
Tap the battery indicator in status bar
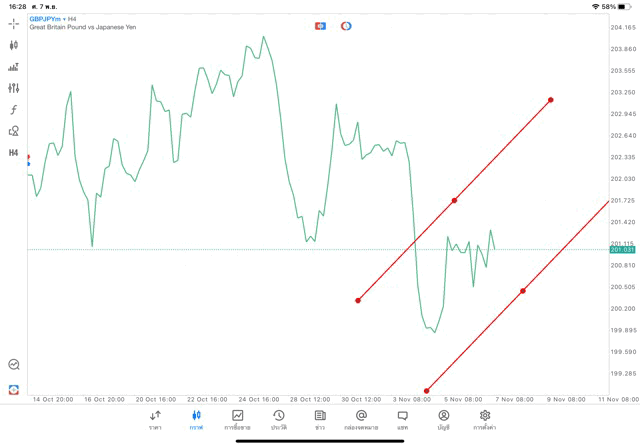click(x=626, y=6)
